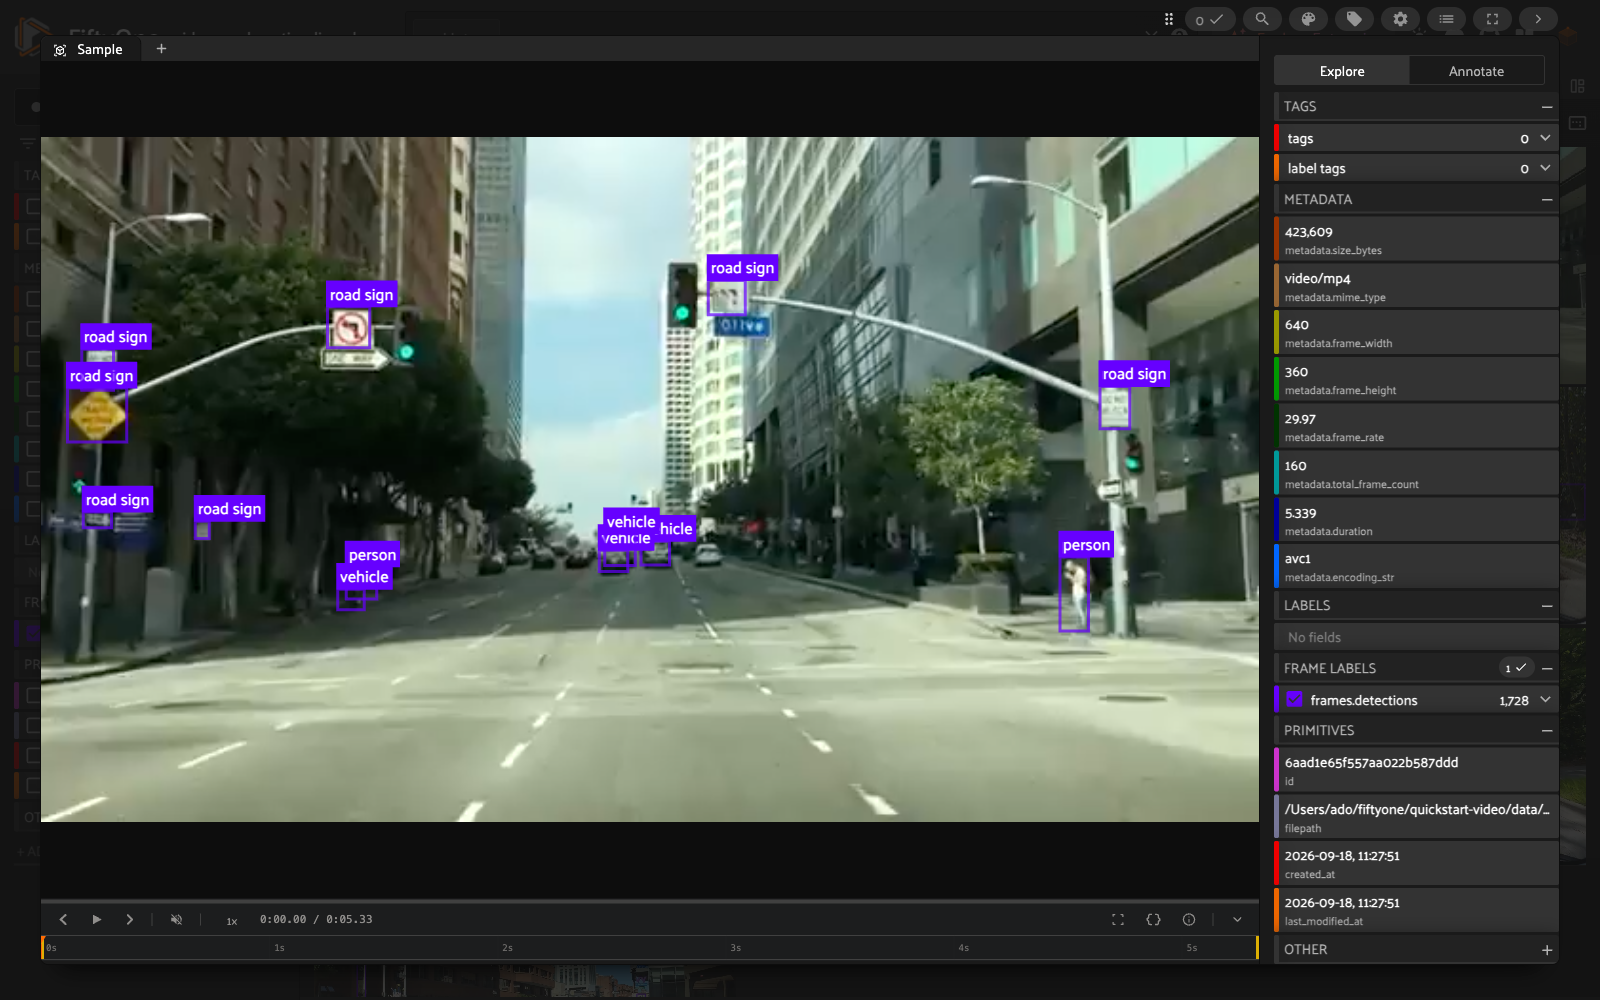Screen dimensions: 1600x1000
Task: Show the sample JSON with the braces icon
Action: coord(1153,919)
